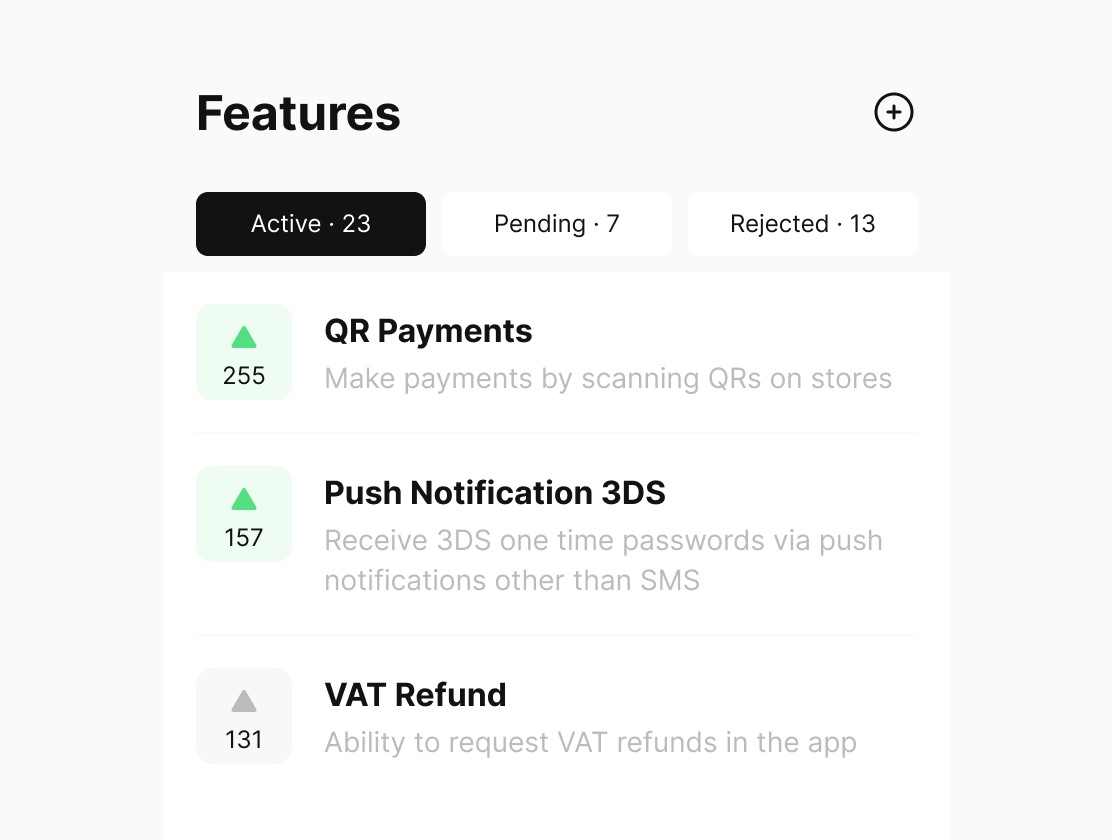
Task: Click the "Ability to request VAT refunds" description
Action: coord(590,743)
